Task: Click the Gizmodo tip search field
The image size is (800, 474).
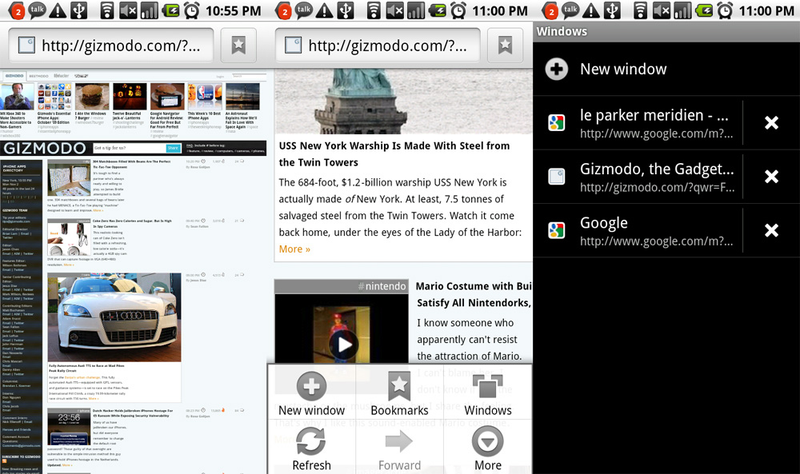Action: pyautogui.click(x=129, y=148)
